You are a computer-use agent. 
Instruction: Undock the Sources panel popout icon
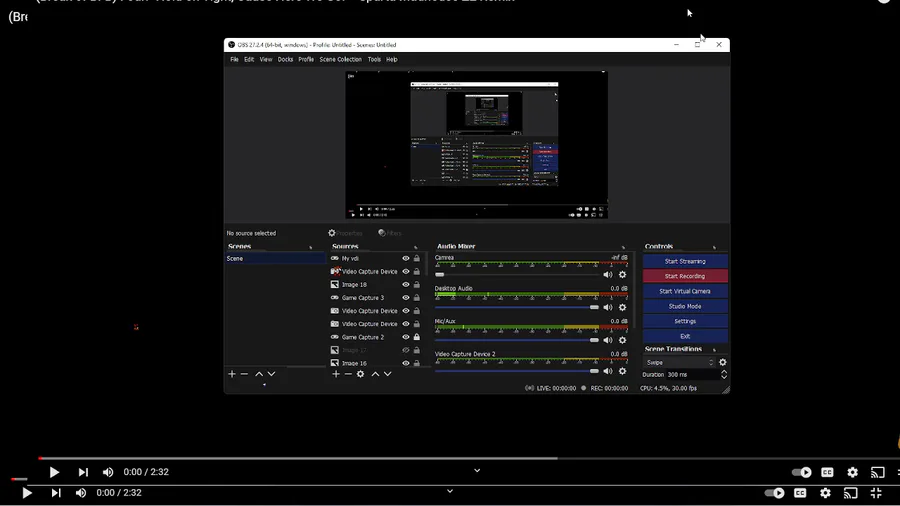416,247
